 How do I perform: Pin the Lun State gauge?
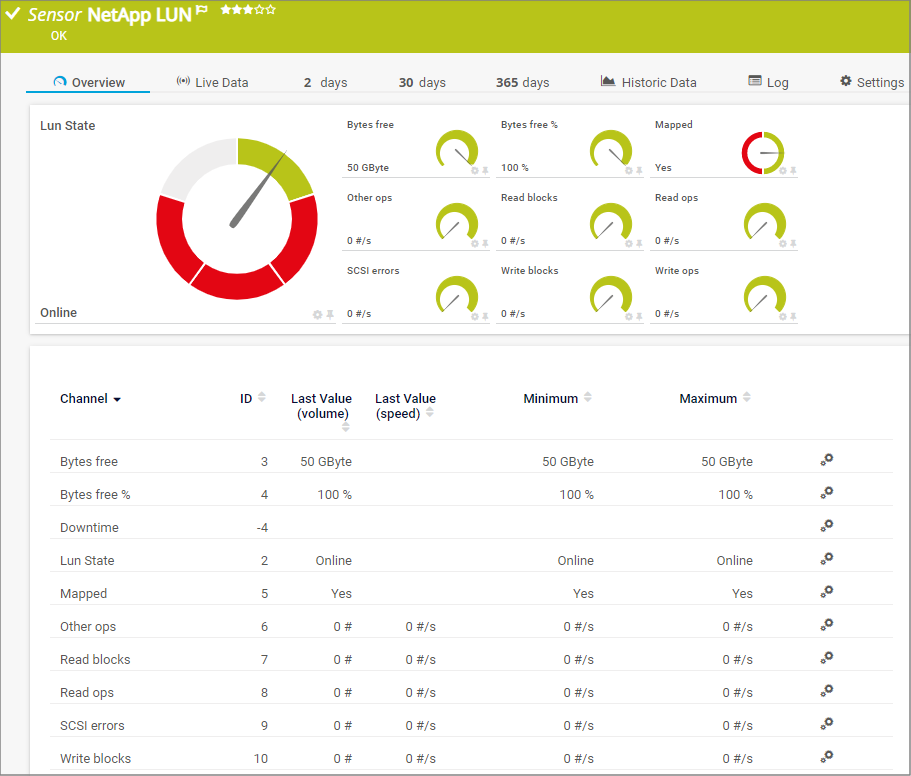click(330, 314)
